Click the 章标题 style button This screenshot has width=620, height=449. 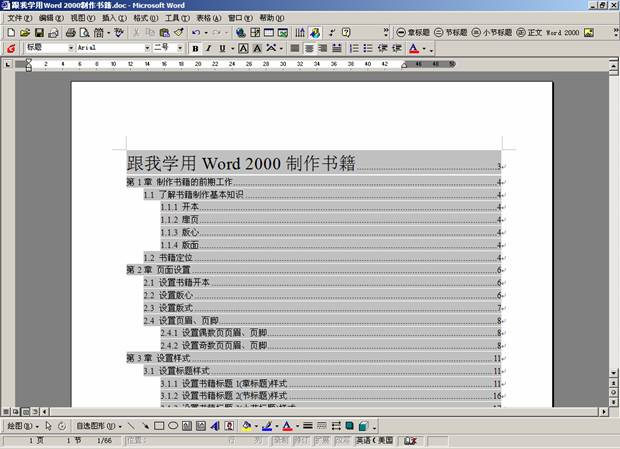tap(414, 33)
